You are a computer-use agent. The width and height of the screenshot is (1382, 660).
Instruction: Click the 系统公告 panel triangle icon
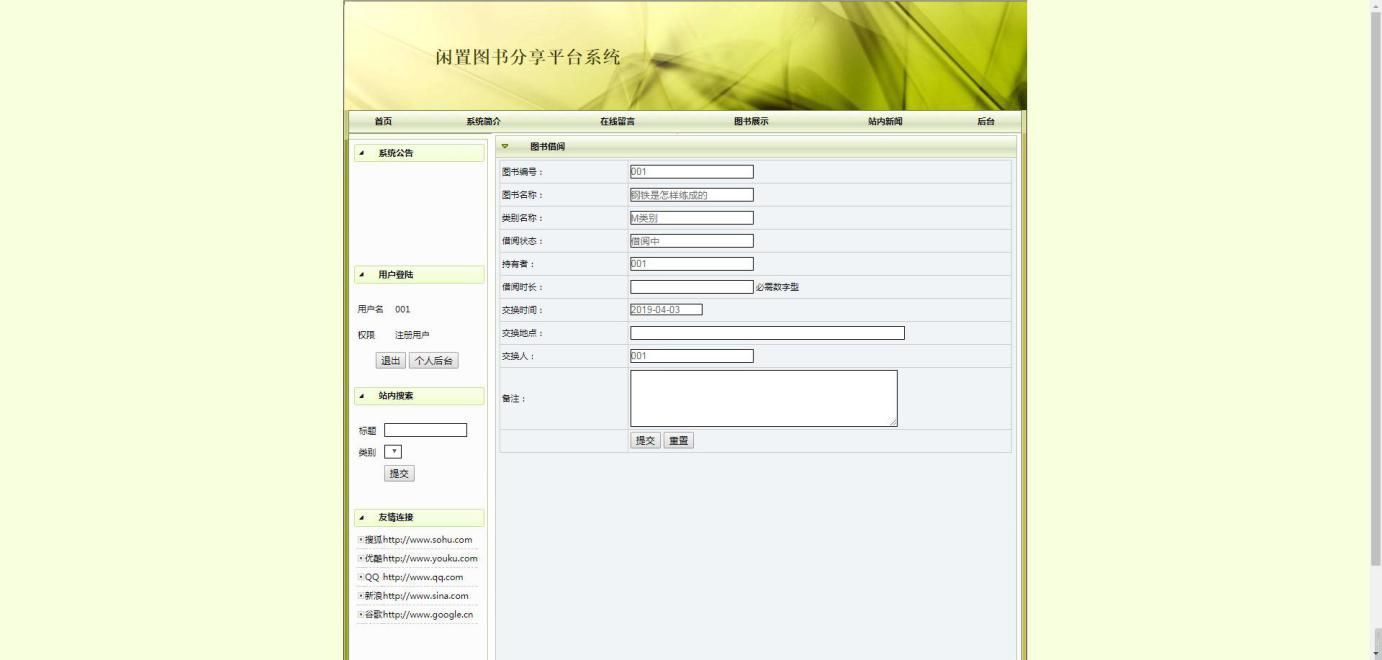coord(362,153)
